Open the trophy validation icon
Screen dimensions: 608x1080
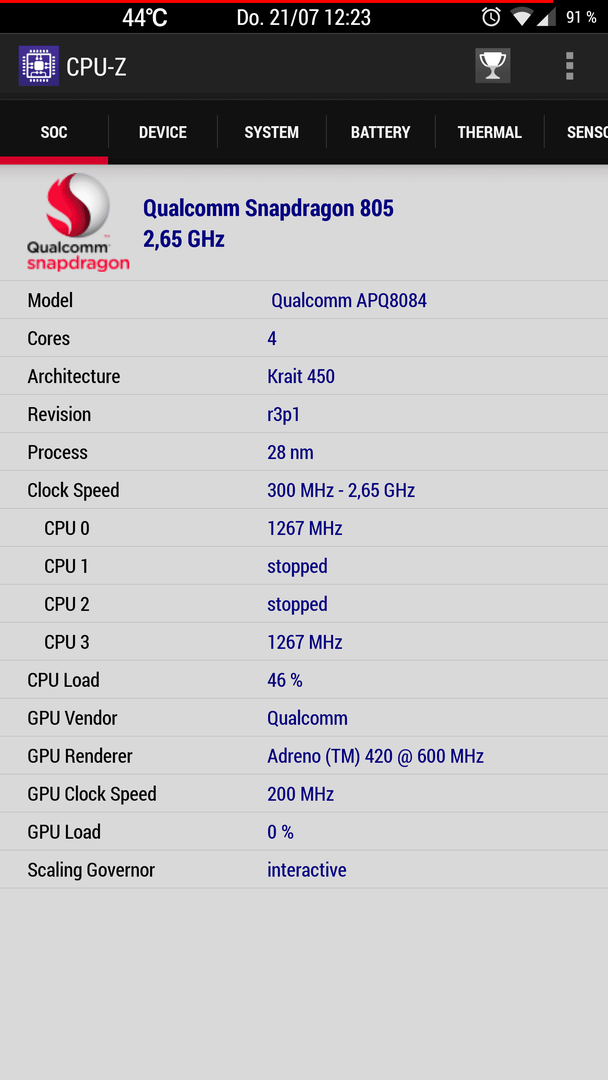492,66
